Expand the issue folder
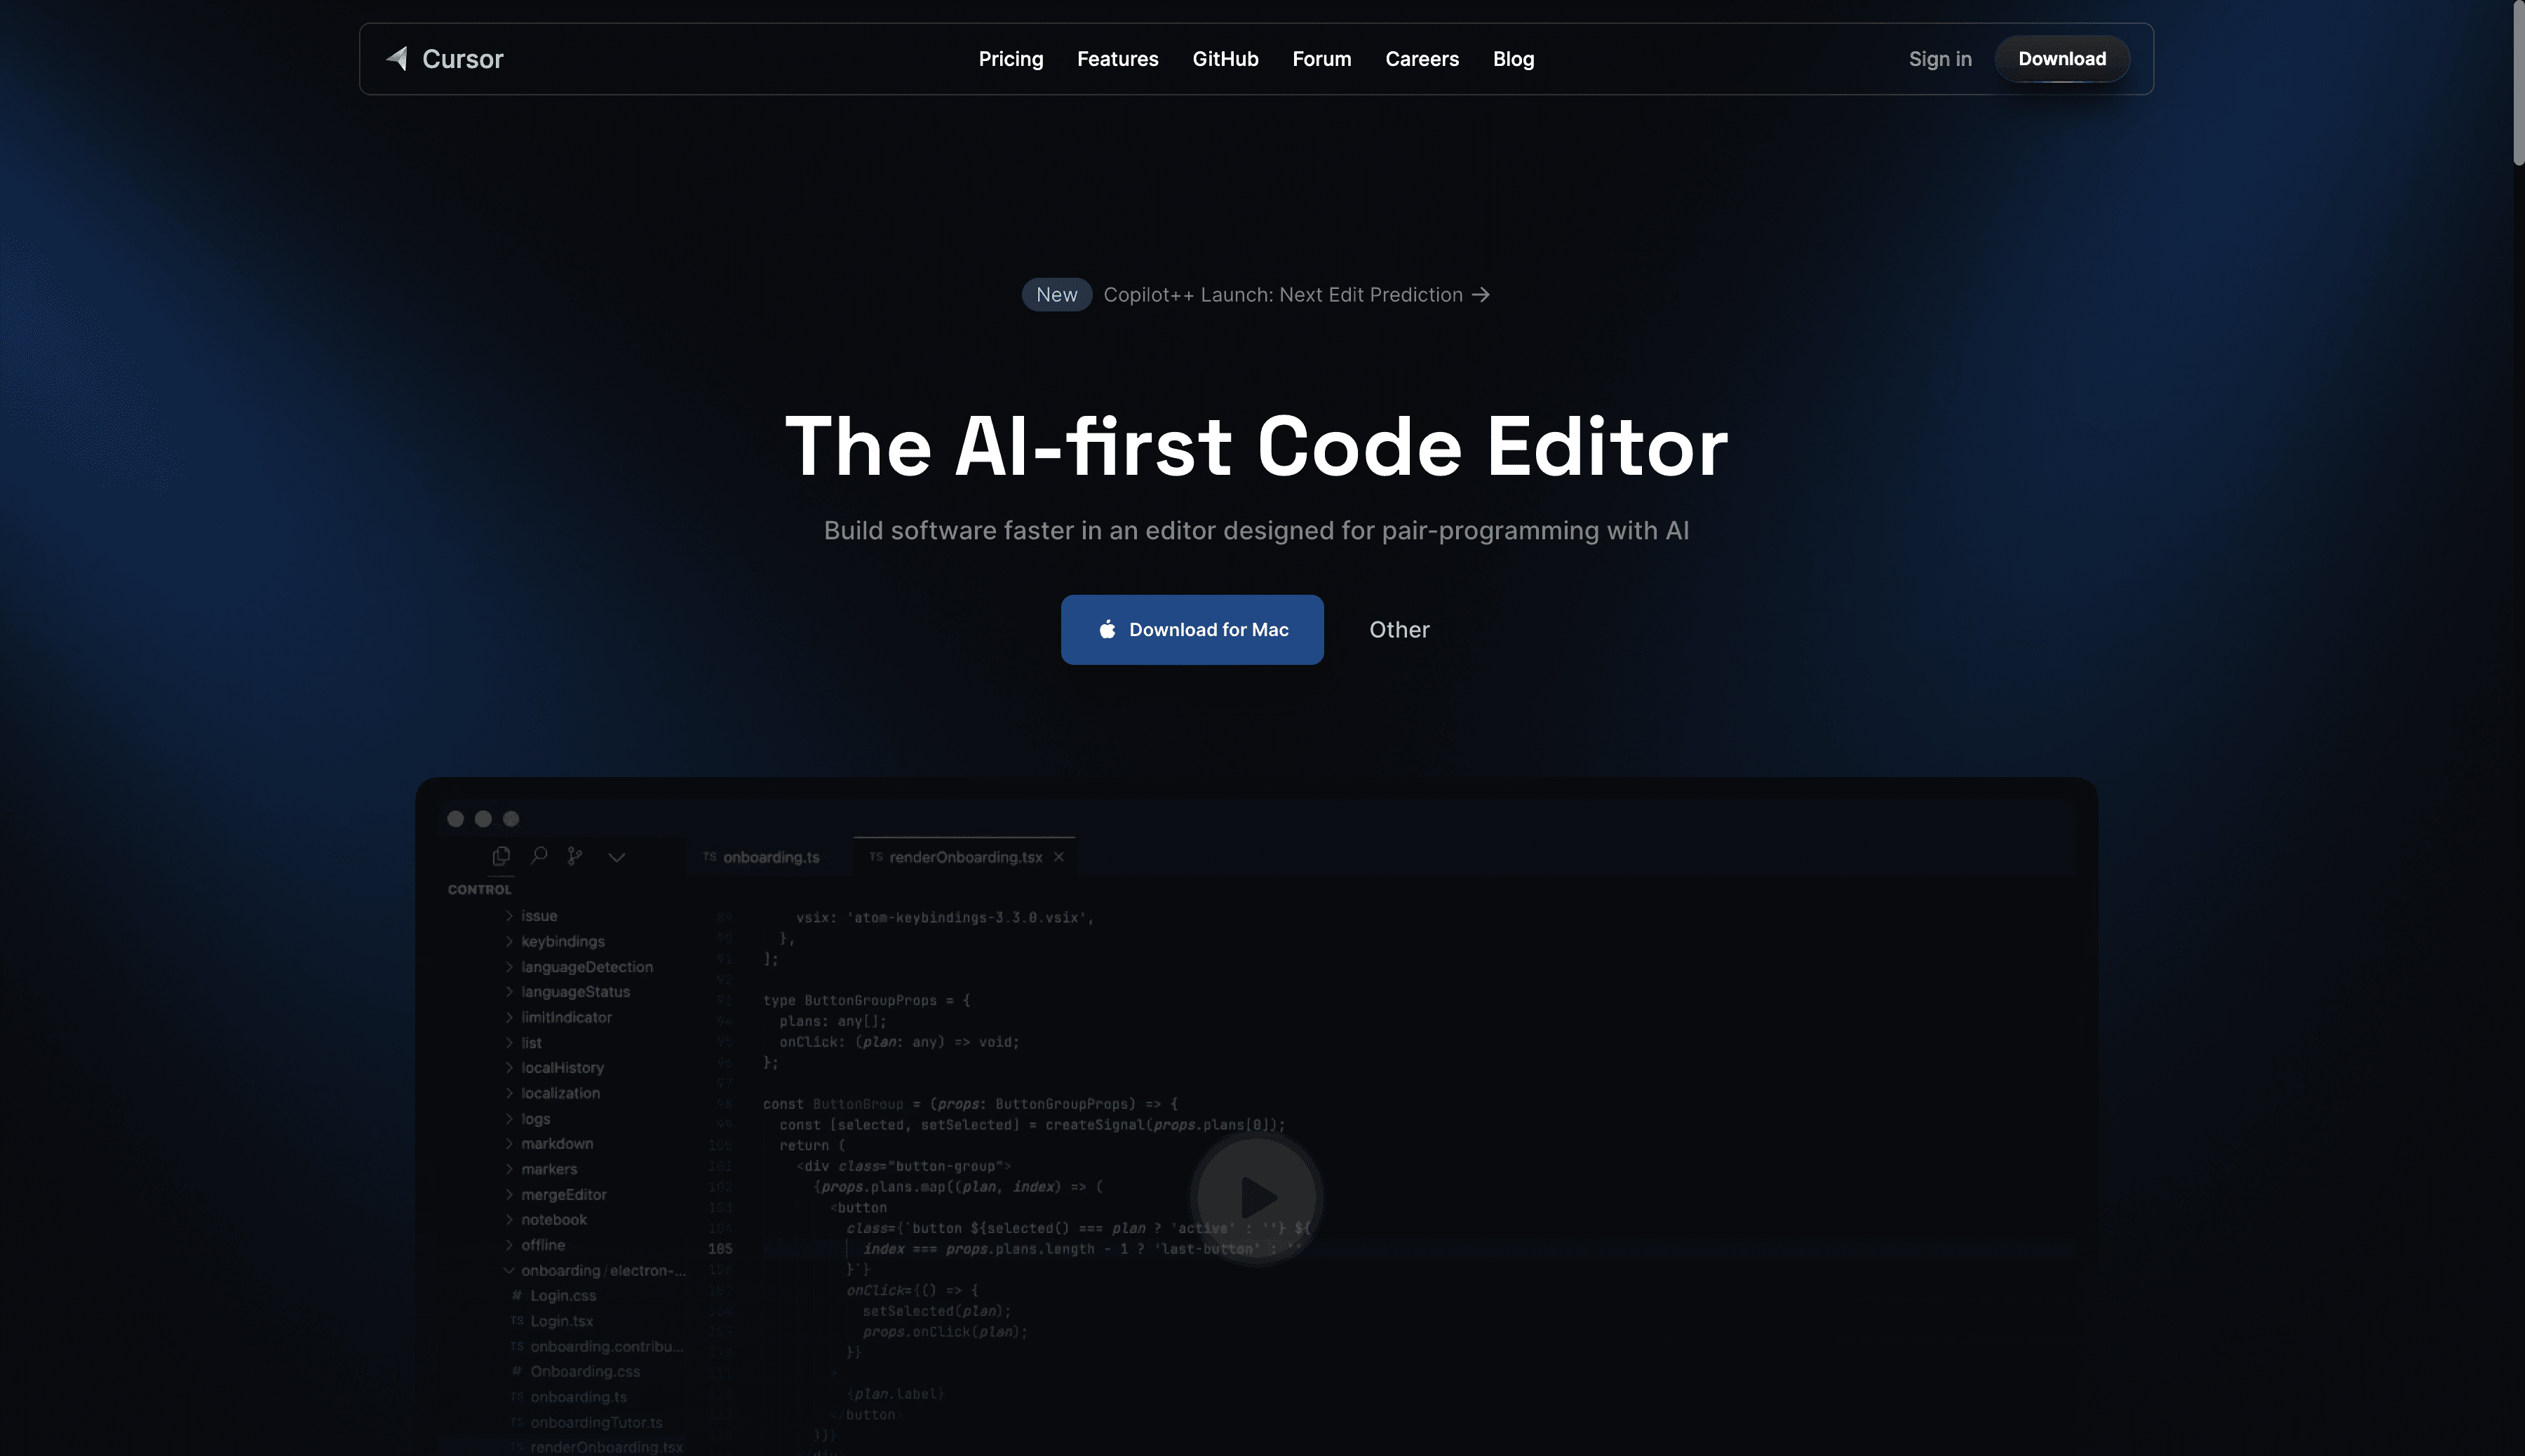The image size is (2525, 1456). pos(530,916)
